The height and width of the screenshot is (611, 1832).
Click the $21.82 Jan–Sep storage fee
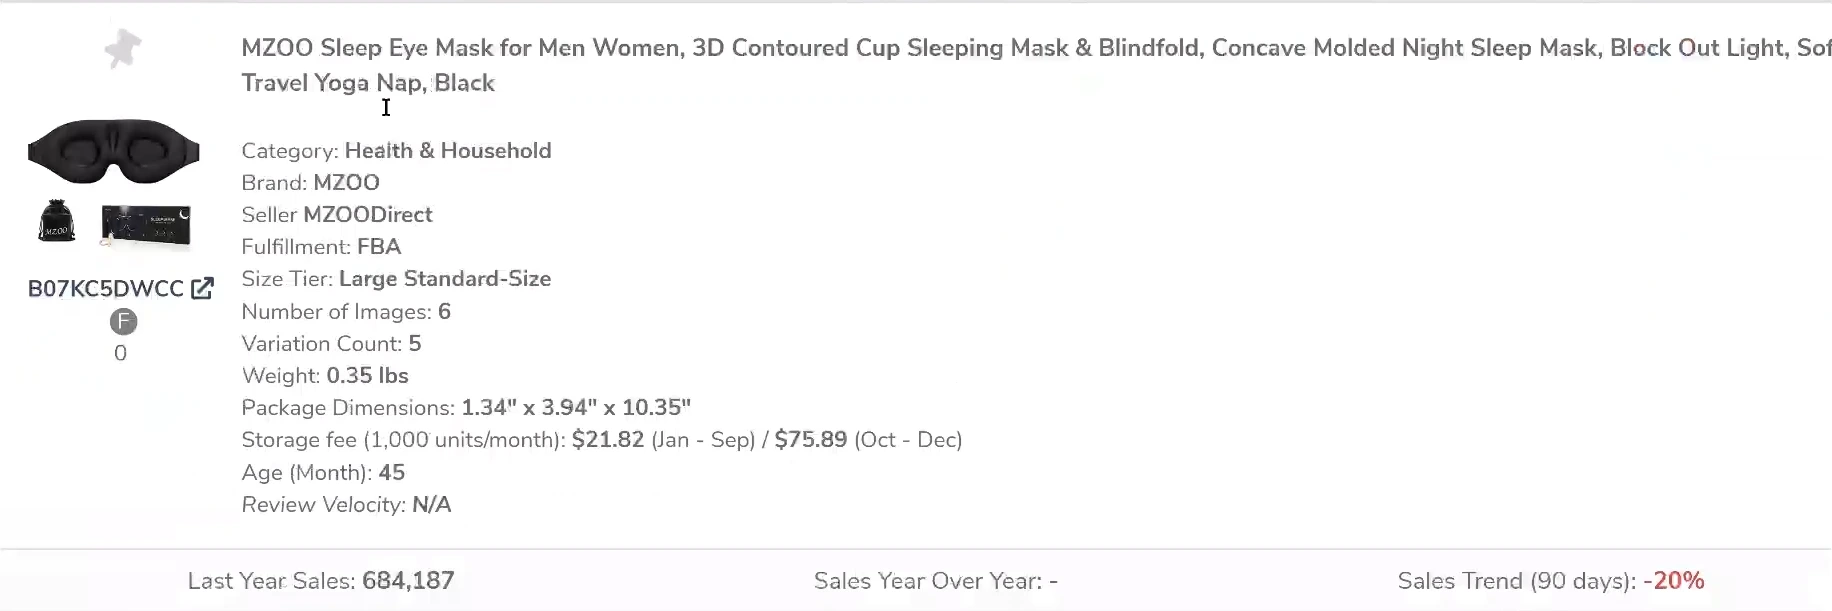[608, 440]
